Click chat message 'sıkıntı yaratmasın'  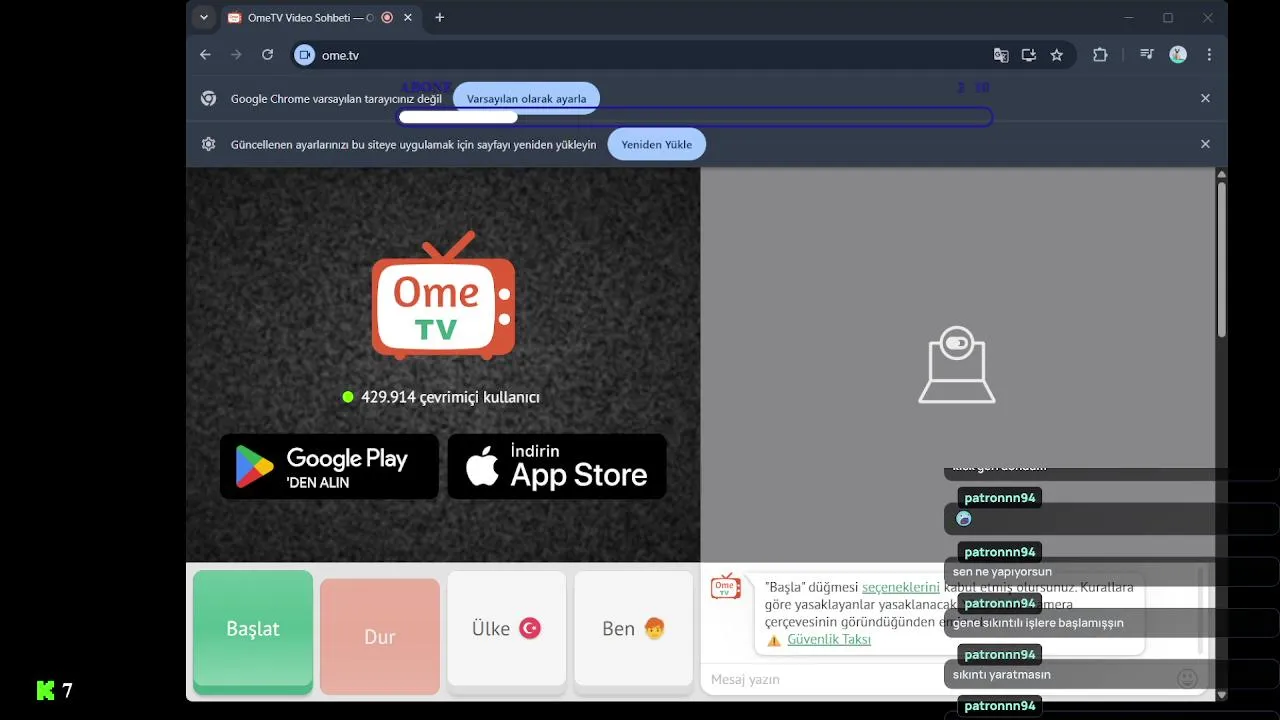pyautogui.click(x=1001, y=674)
